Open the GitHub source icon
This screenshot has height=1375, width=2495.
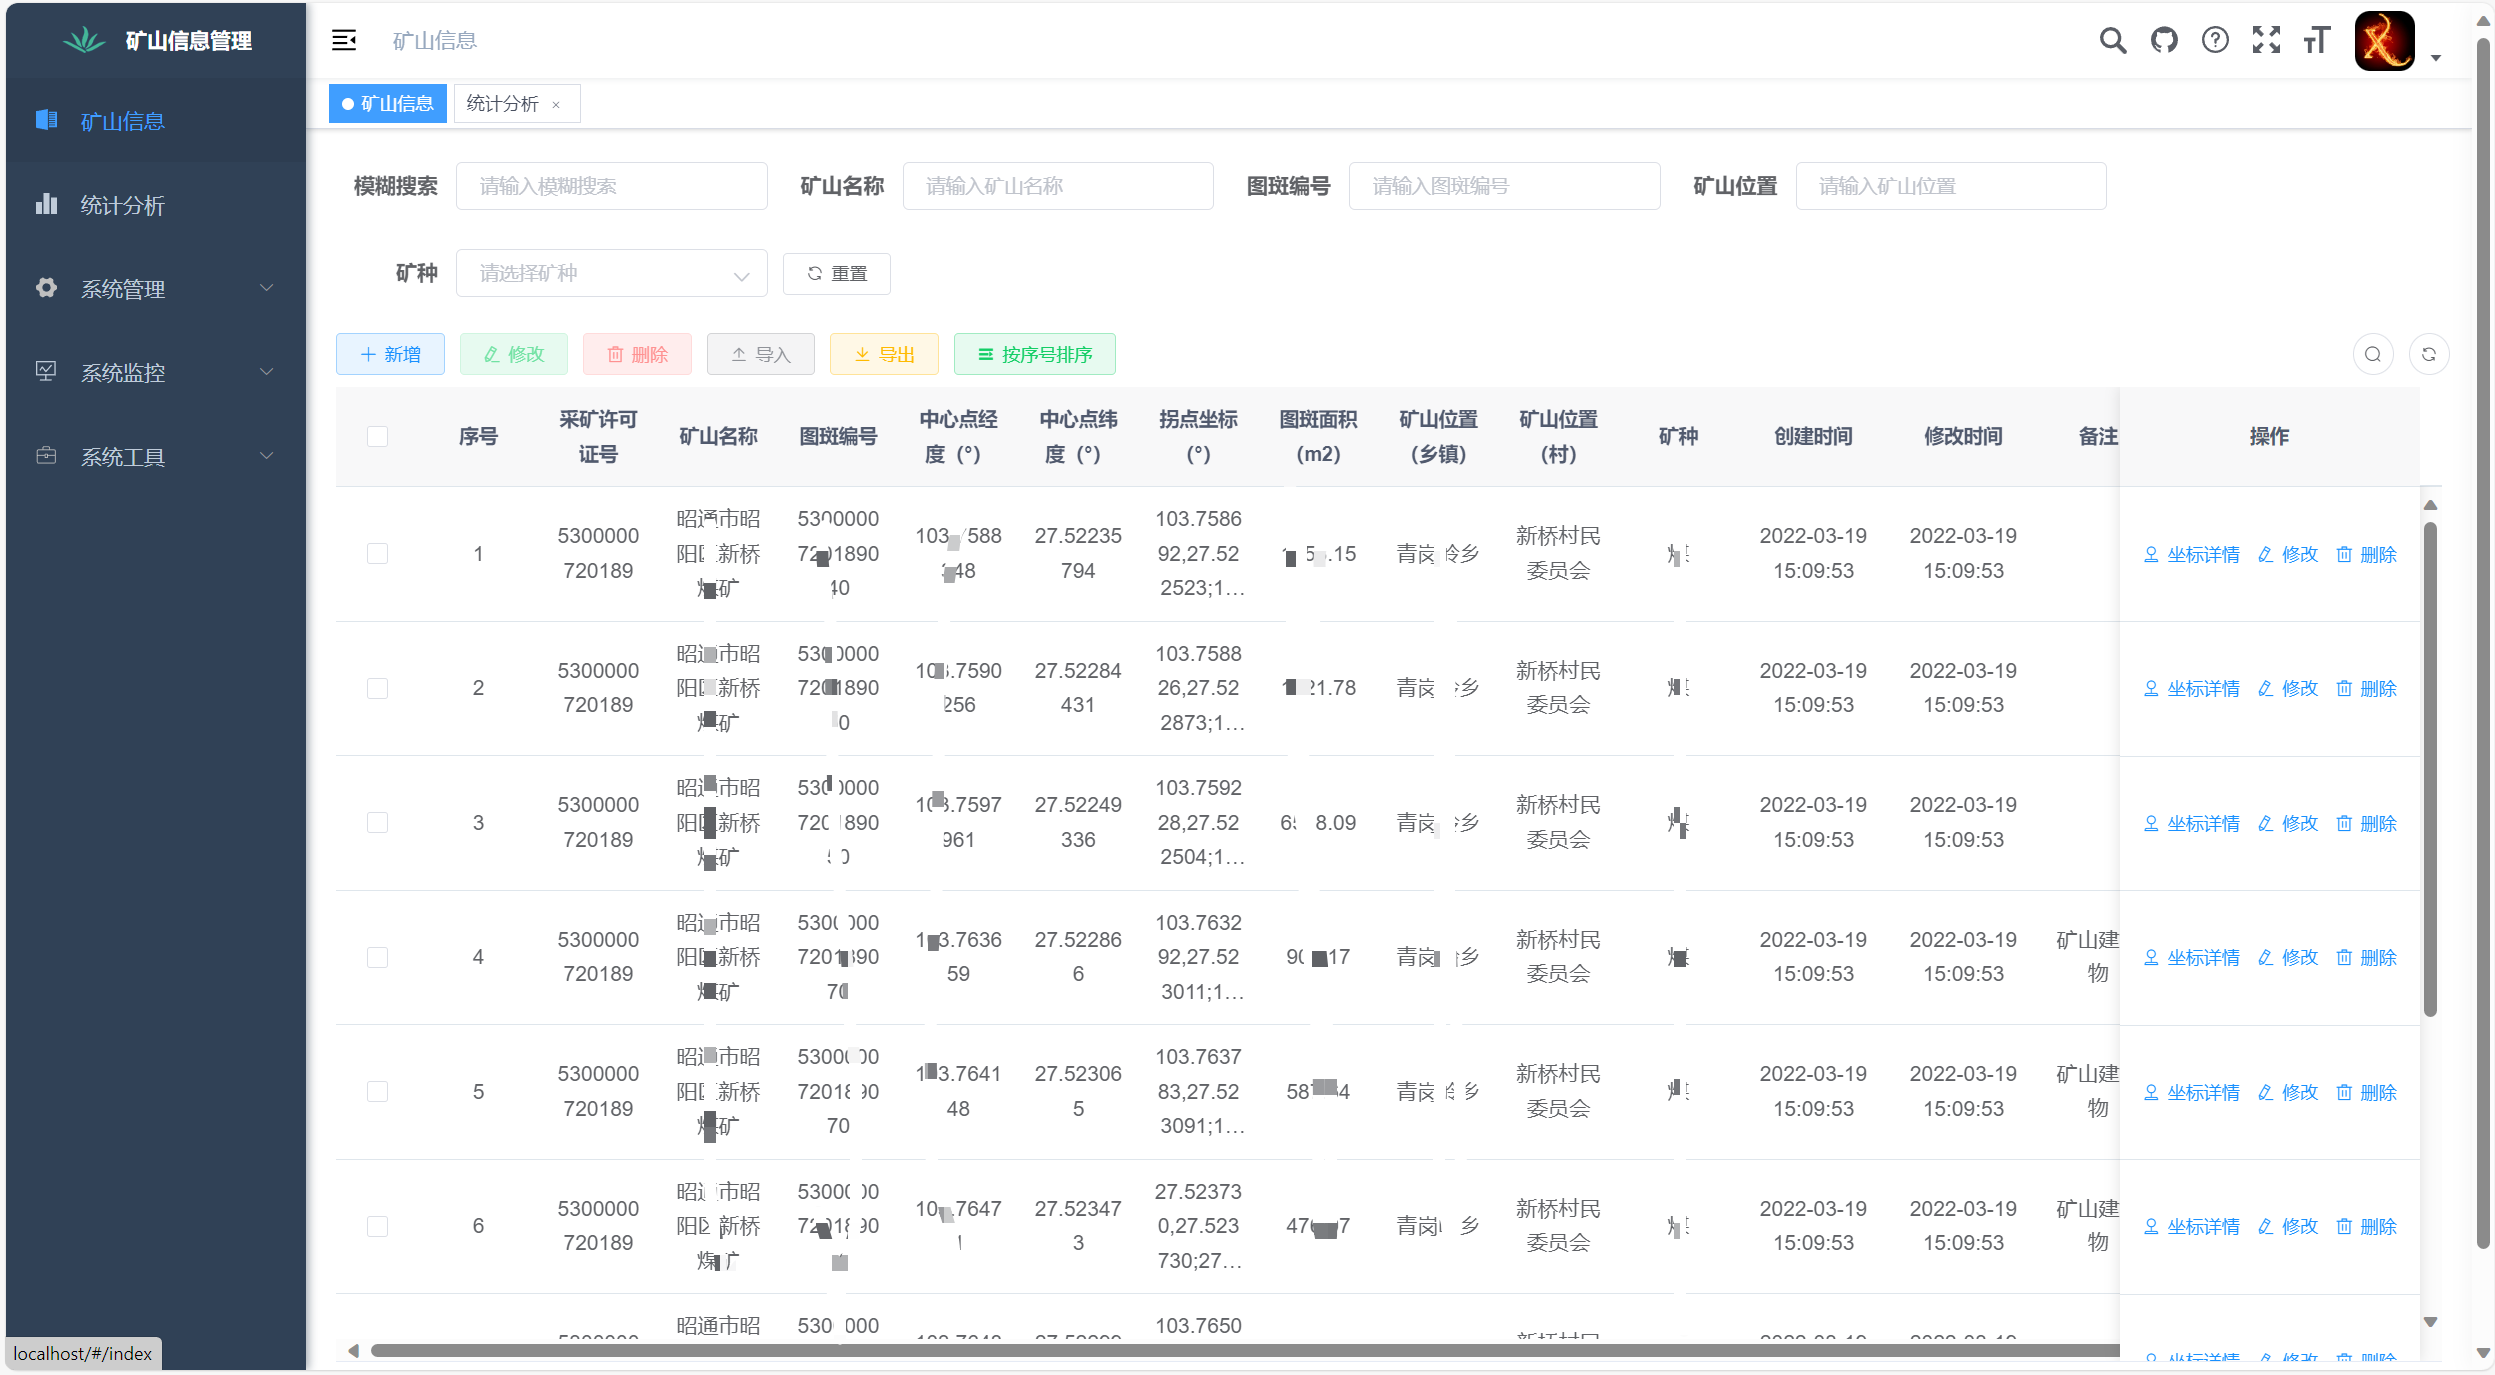[x=2164, y=40]
